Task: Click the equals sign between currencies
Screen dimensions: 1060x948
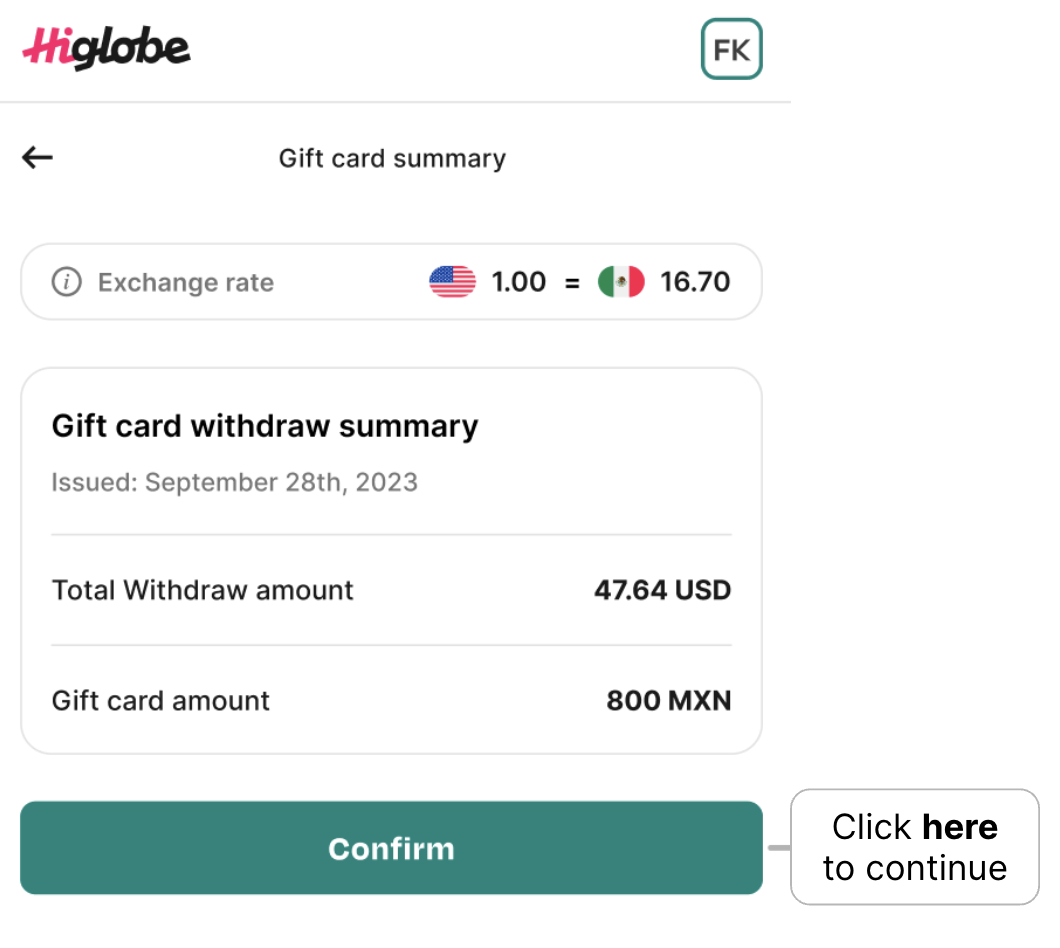Action: click(572, 282)
